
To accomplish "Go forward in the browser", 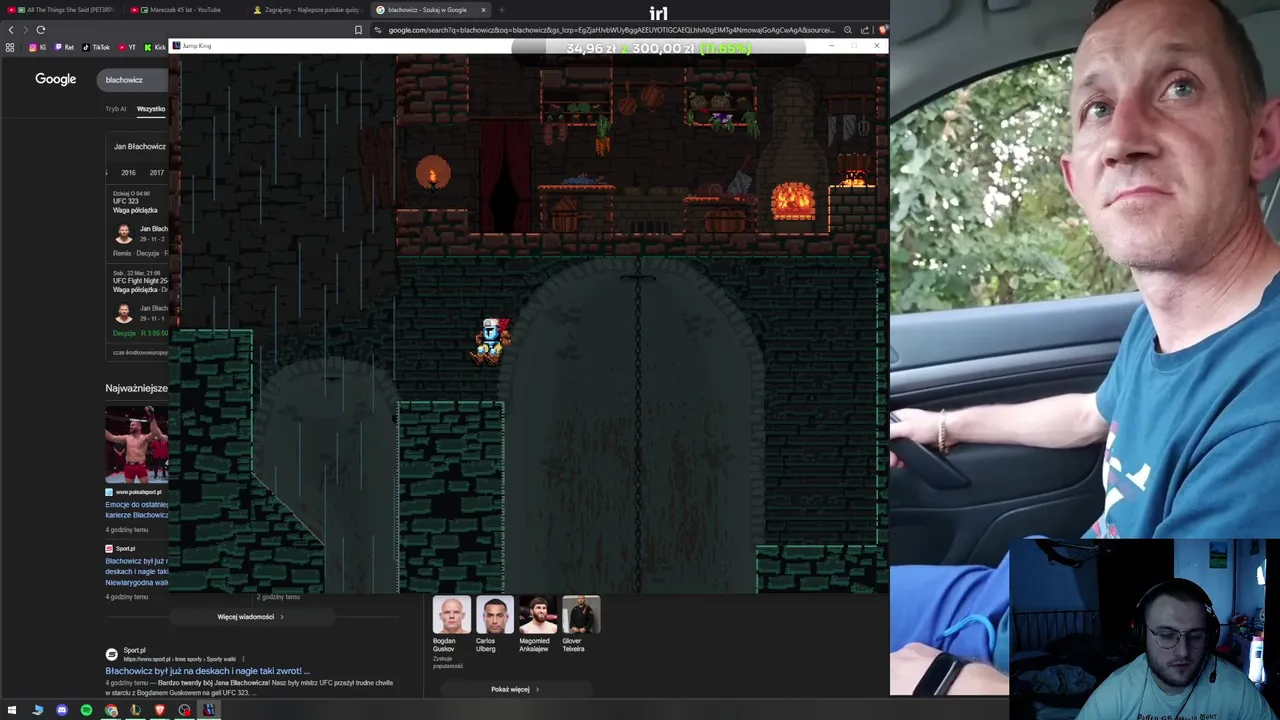I will [x=26, y=30].
